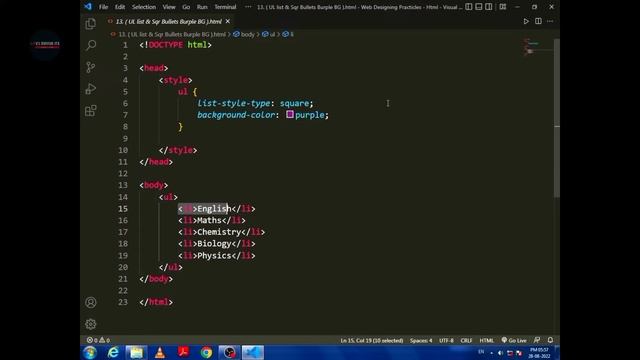
Task: Open the Extensions view
Action: pos(91,111)
